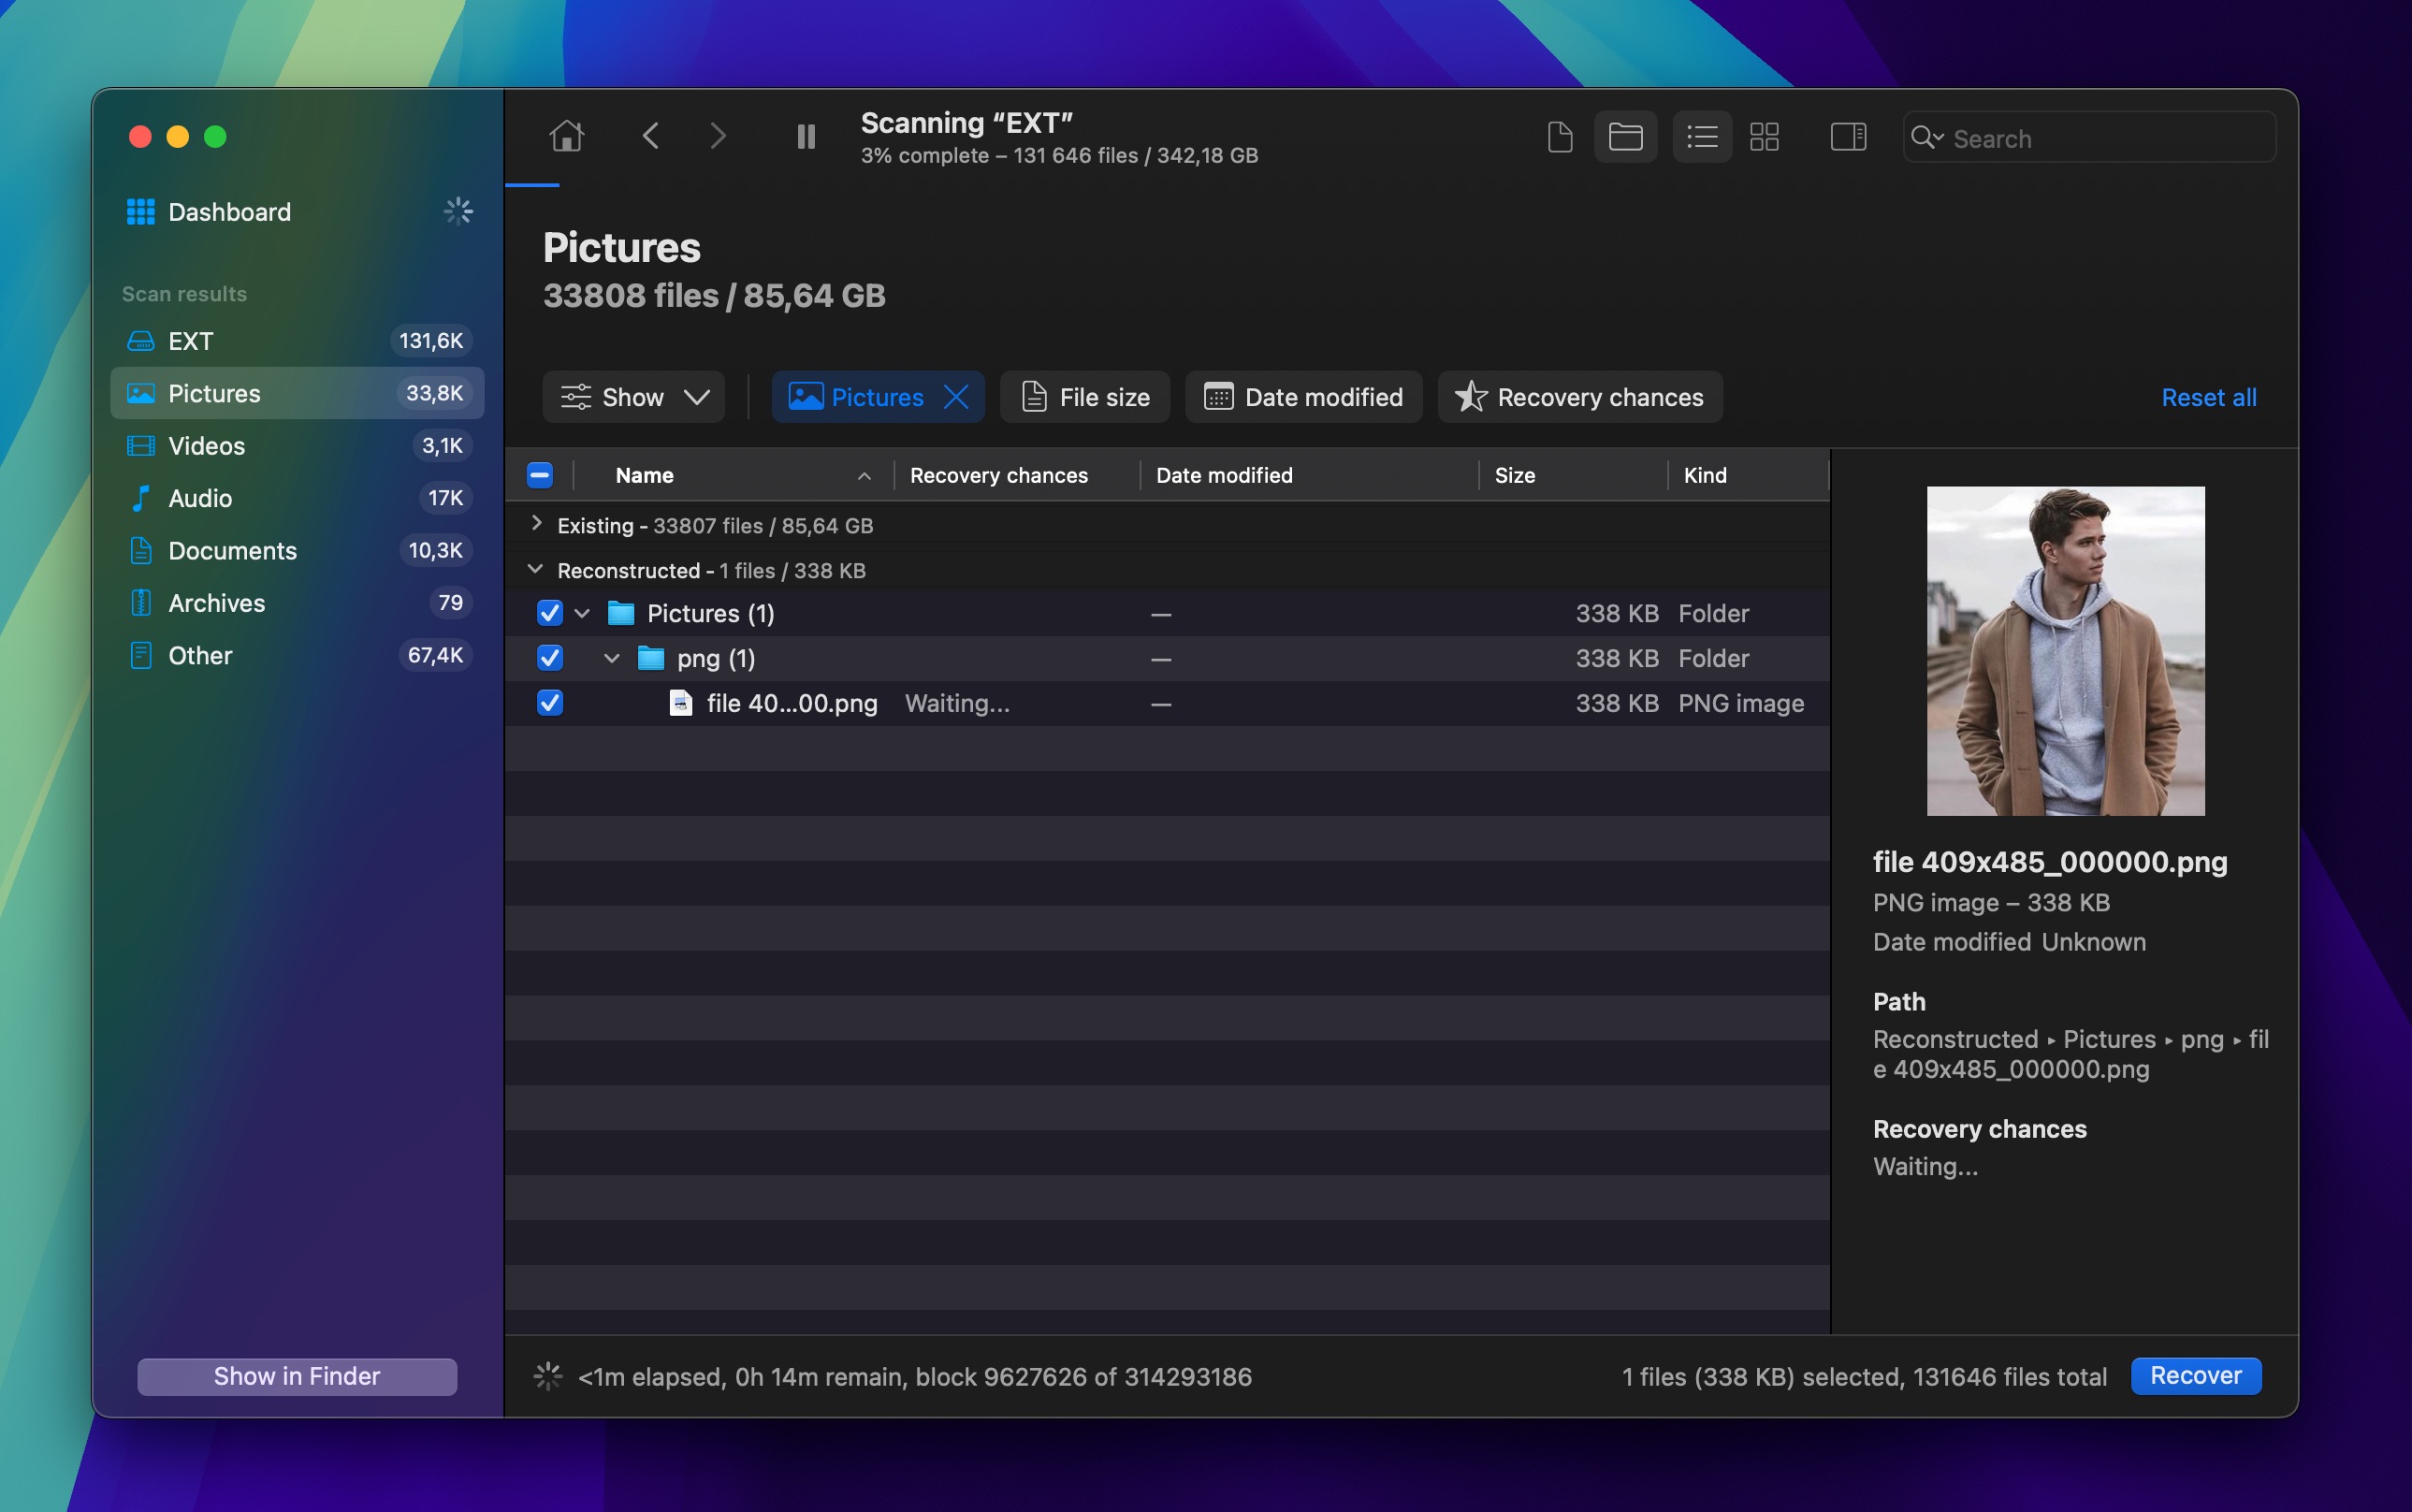Click the Waiting... status in file row
The width and height of the screenshot is (2412, 1512).
(x=957, y=703)
